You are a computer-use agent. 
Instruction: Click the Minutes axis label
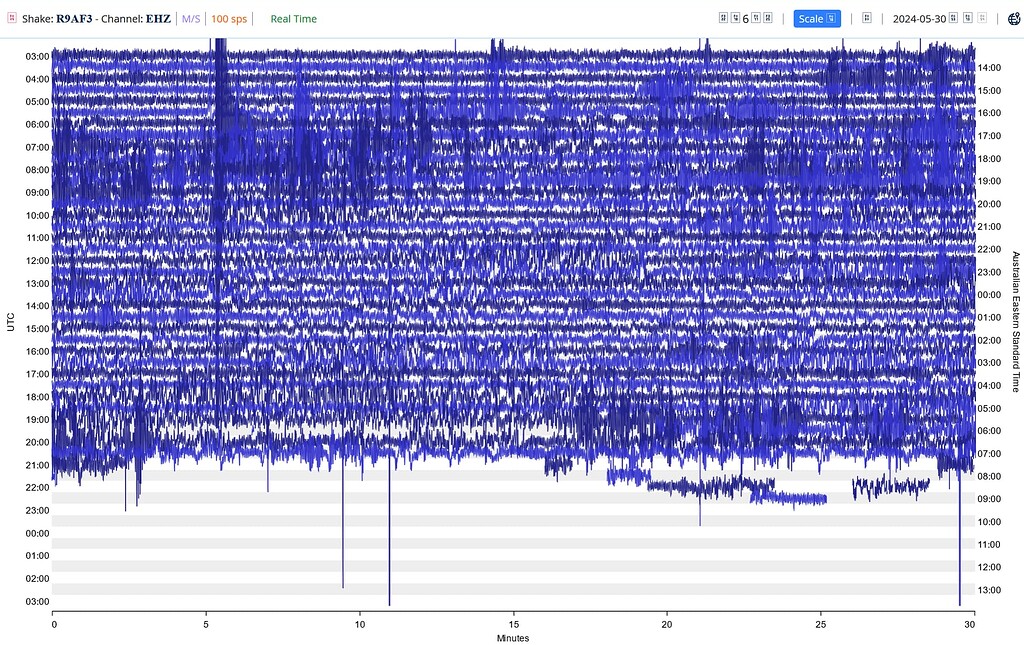[x=513, y=638]
